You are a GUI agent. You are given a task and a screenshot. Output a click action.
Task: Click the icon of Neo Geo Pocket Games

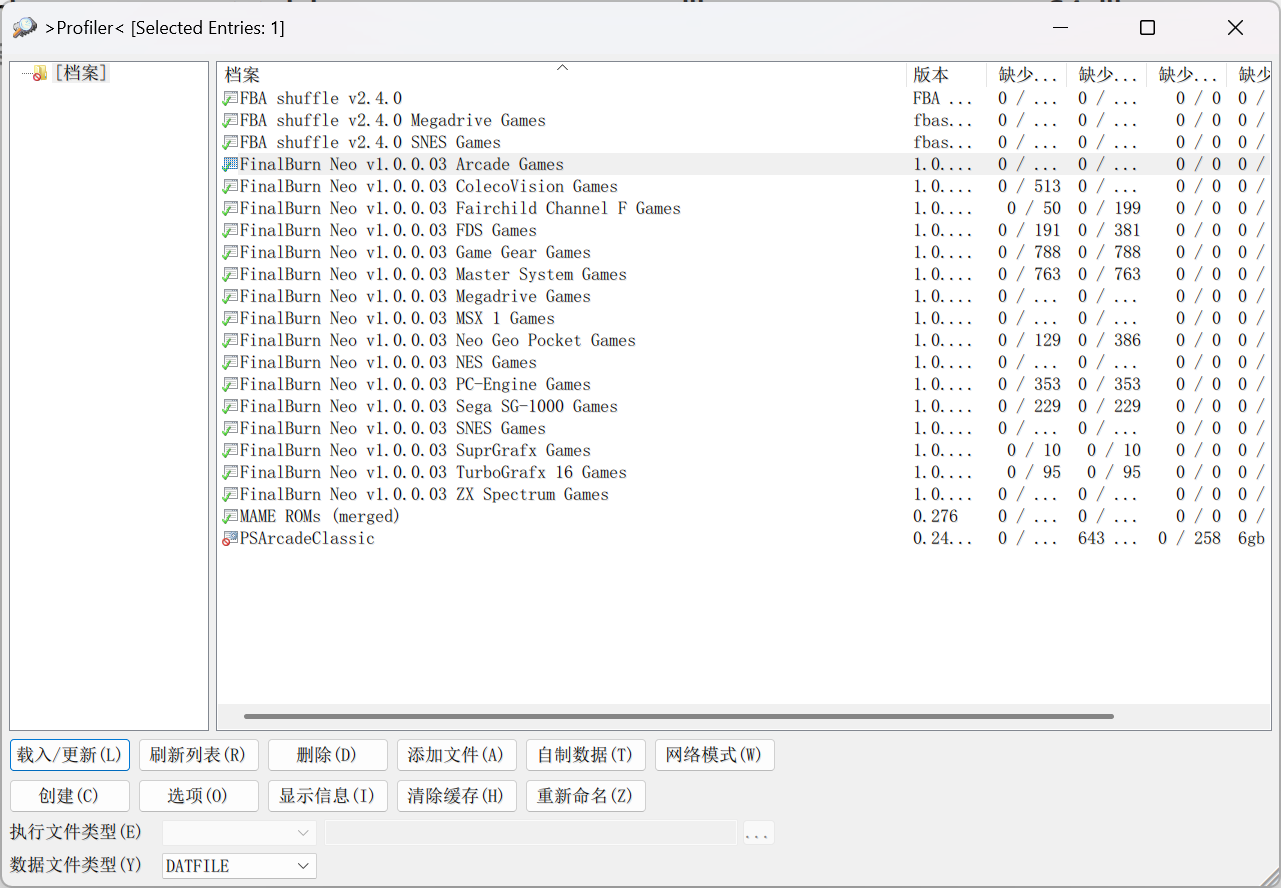[231, 341]
